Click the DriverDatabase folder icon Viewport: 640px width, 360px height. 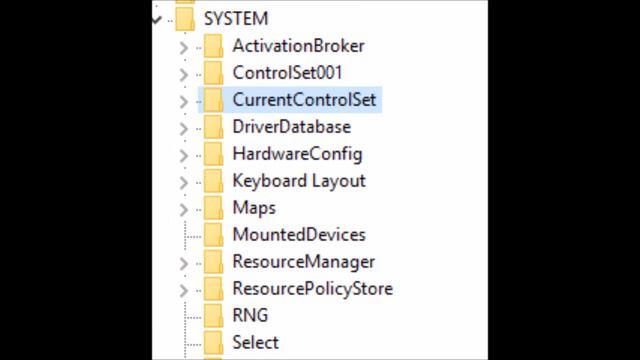(213, 127)
